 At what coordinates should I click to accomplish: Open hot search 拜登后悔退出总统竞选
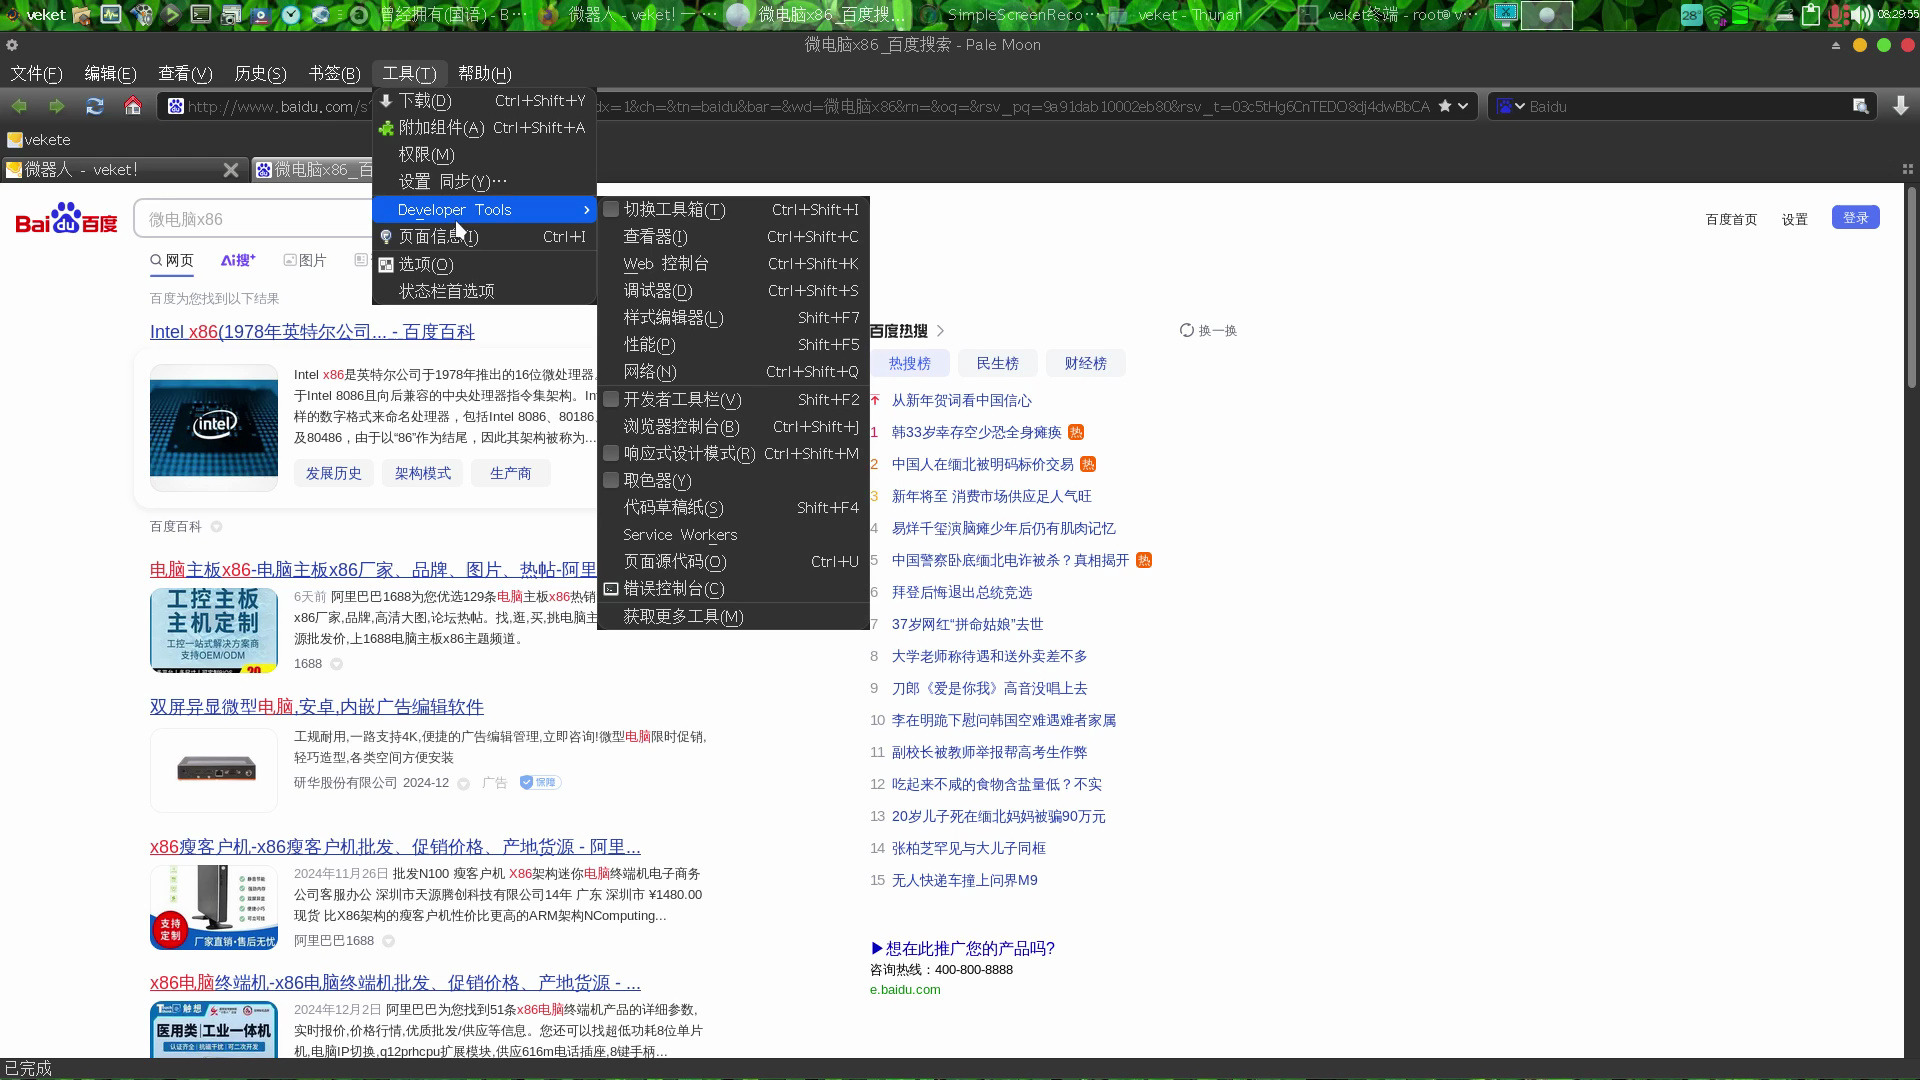pos(961,592)
